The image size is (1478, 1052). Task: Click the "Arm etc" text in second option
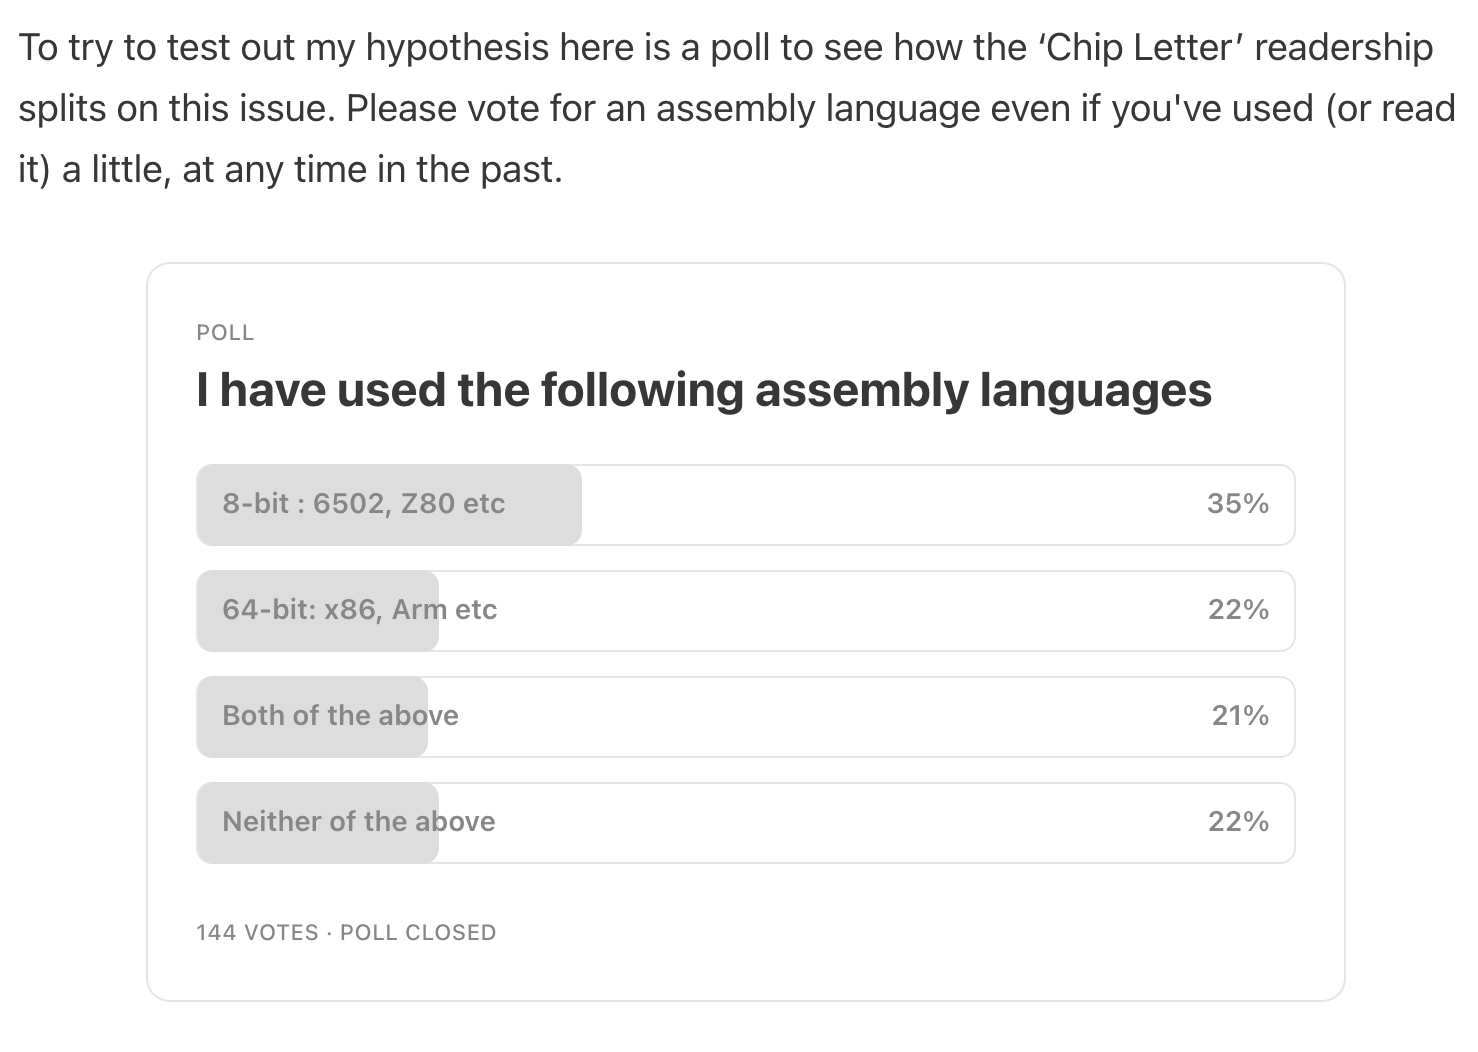tap(444, 609)
